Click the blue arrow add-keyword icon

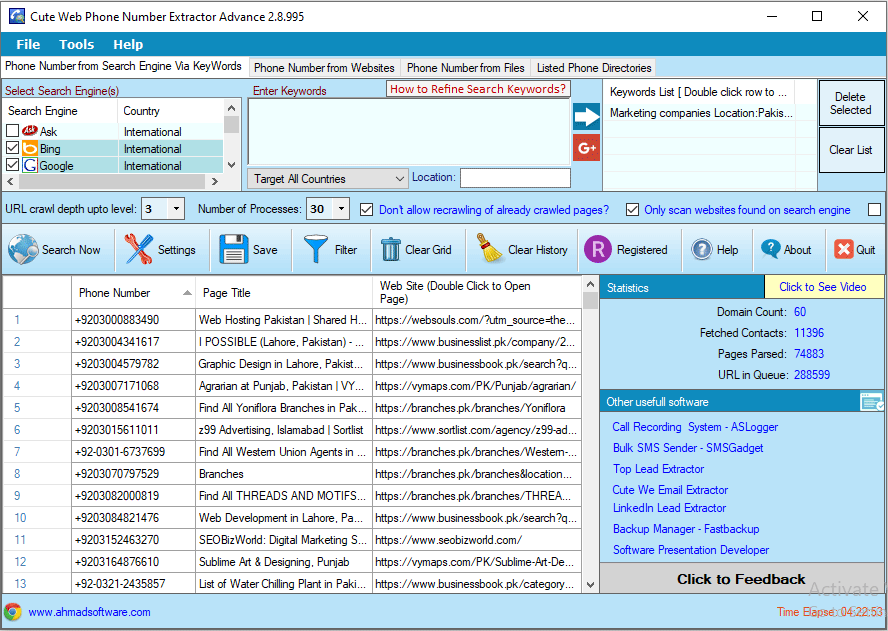(x=587, y=116)
